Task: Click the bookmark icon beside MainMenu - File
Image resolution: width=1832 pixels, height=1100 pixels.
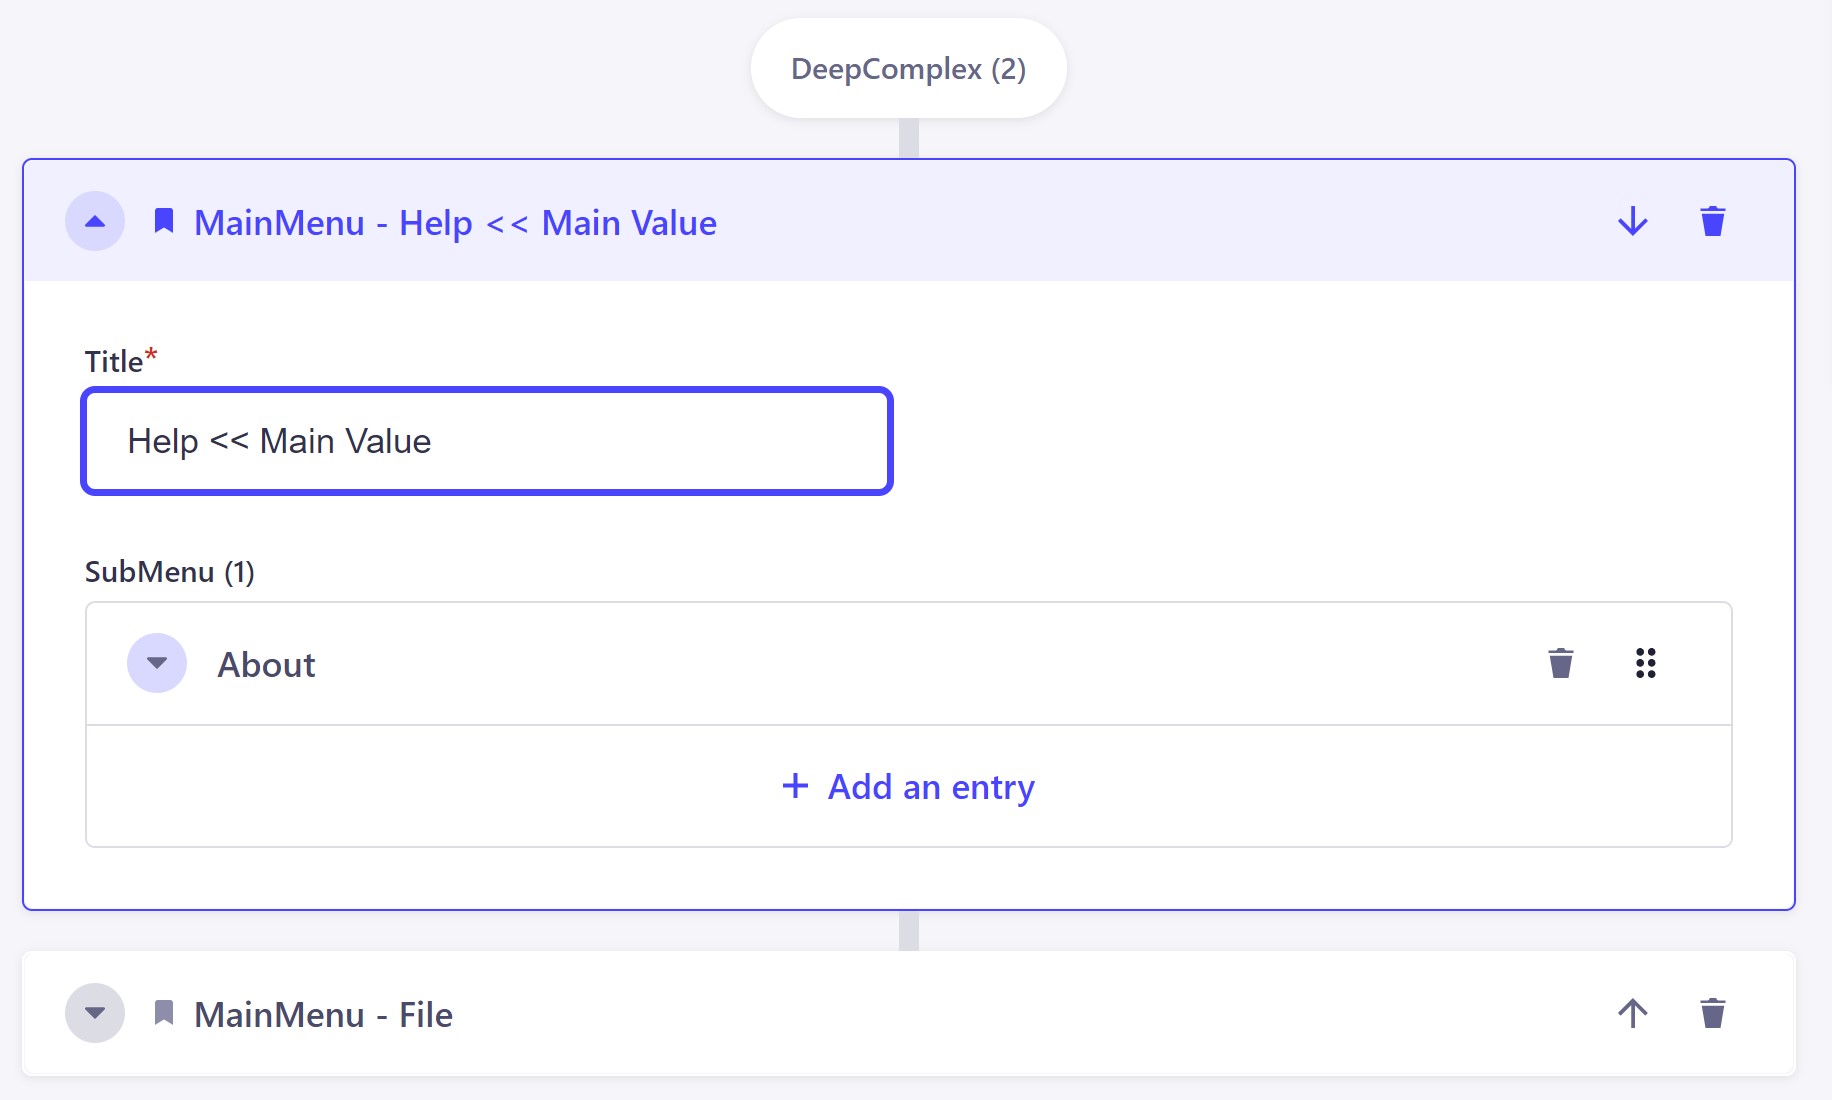Action: (165, 1013)
